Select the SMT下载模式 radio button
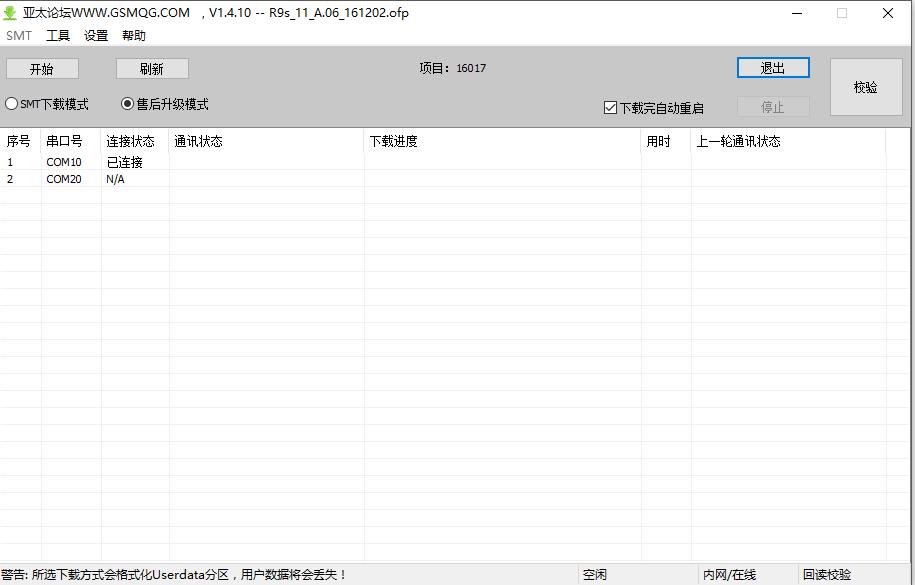This screenshot has height=585, width=915. [11, 103]
